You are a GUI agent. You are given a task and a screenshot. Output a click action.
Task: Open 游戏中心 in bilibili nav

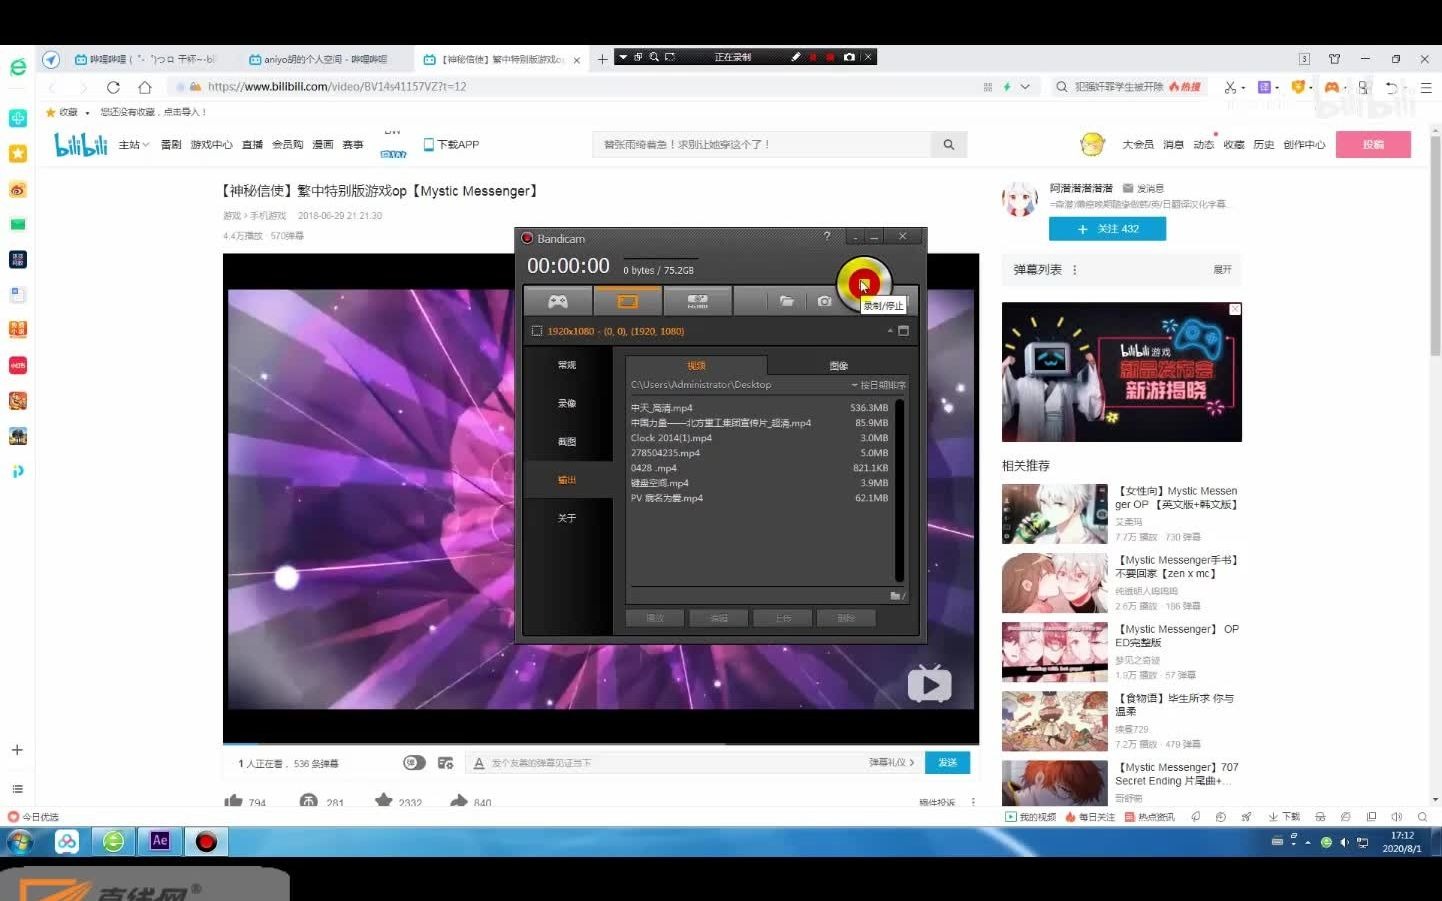211,145
